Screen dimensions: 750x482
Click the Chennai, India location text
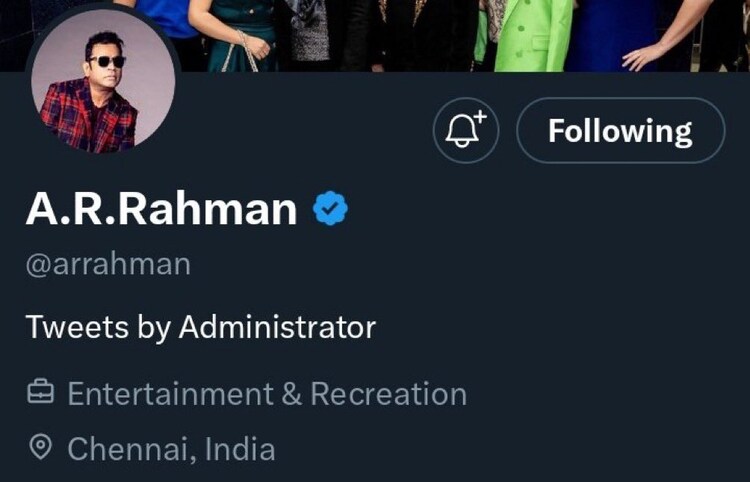pos(171,448)
